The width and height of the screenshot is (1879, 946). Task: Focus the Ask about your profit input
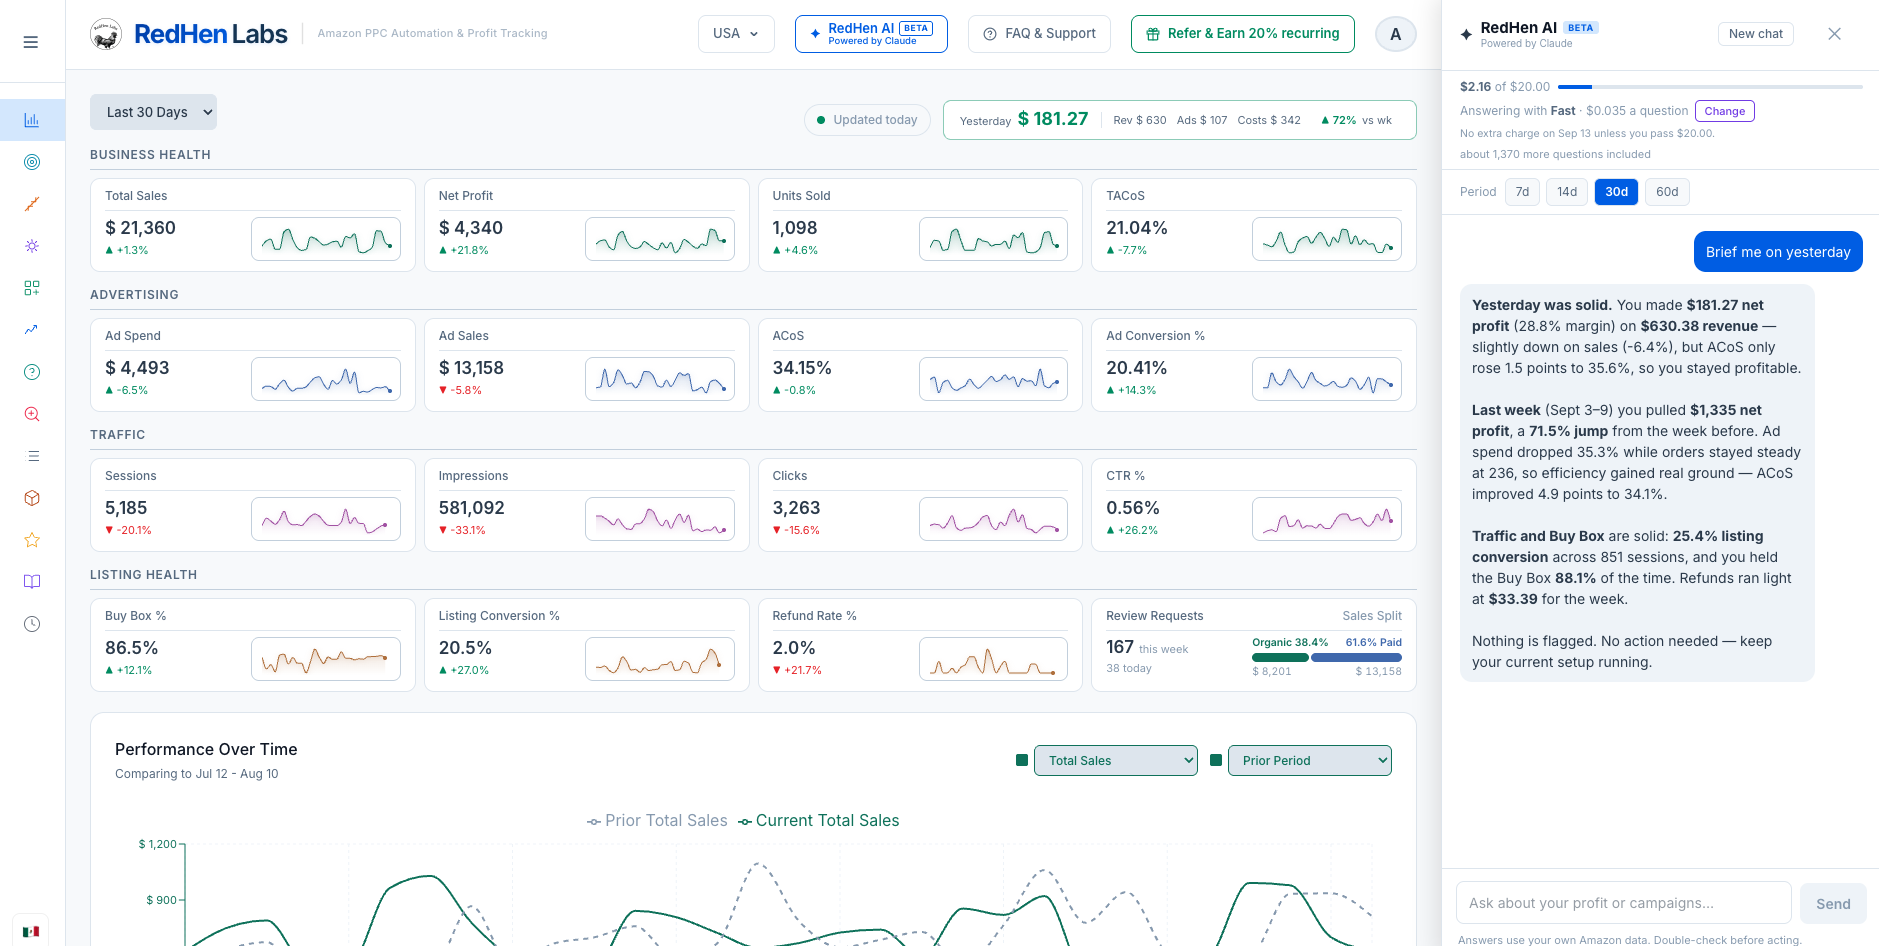(1624, 903)
